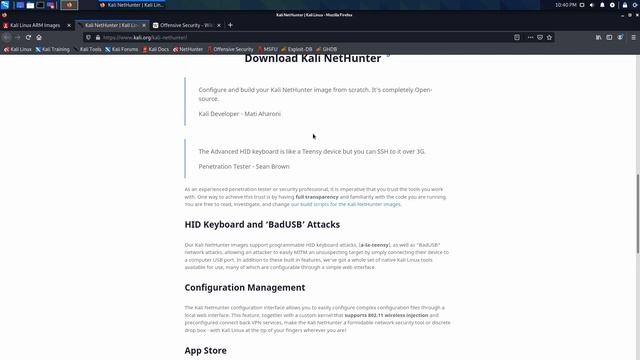Click the page vertical scrollbar thumb
The width and height of the screenshot is (640, 360).
click(637, 213)
